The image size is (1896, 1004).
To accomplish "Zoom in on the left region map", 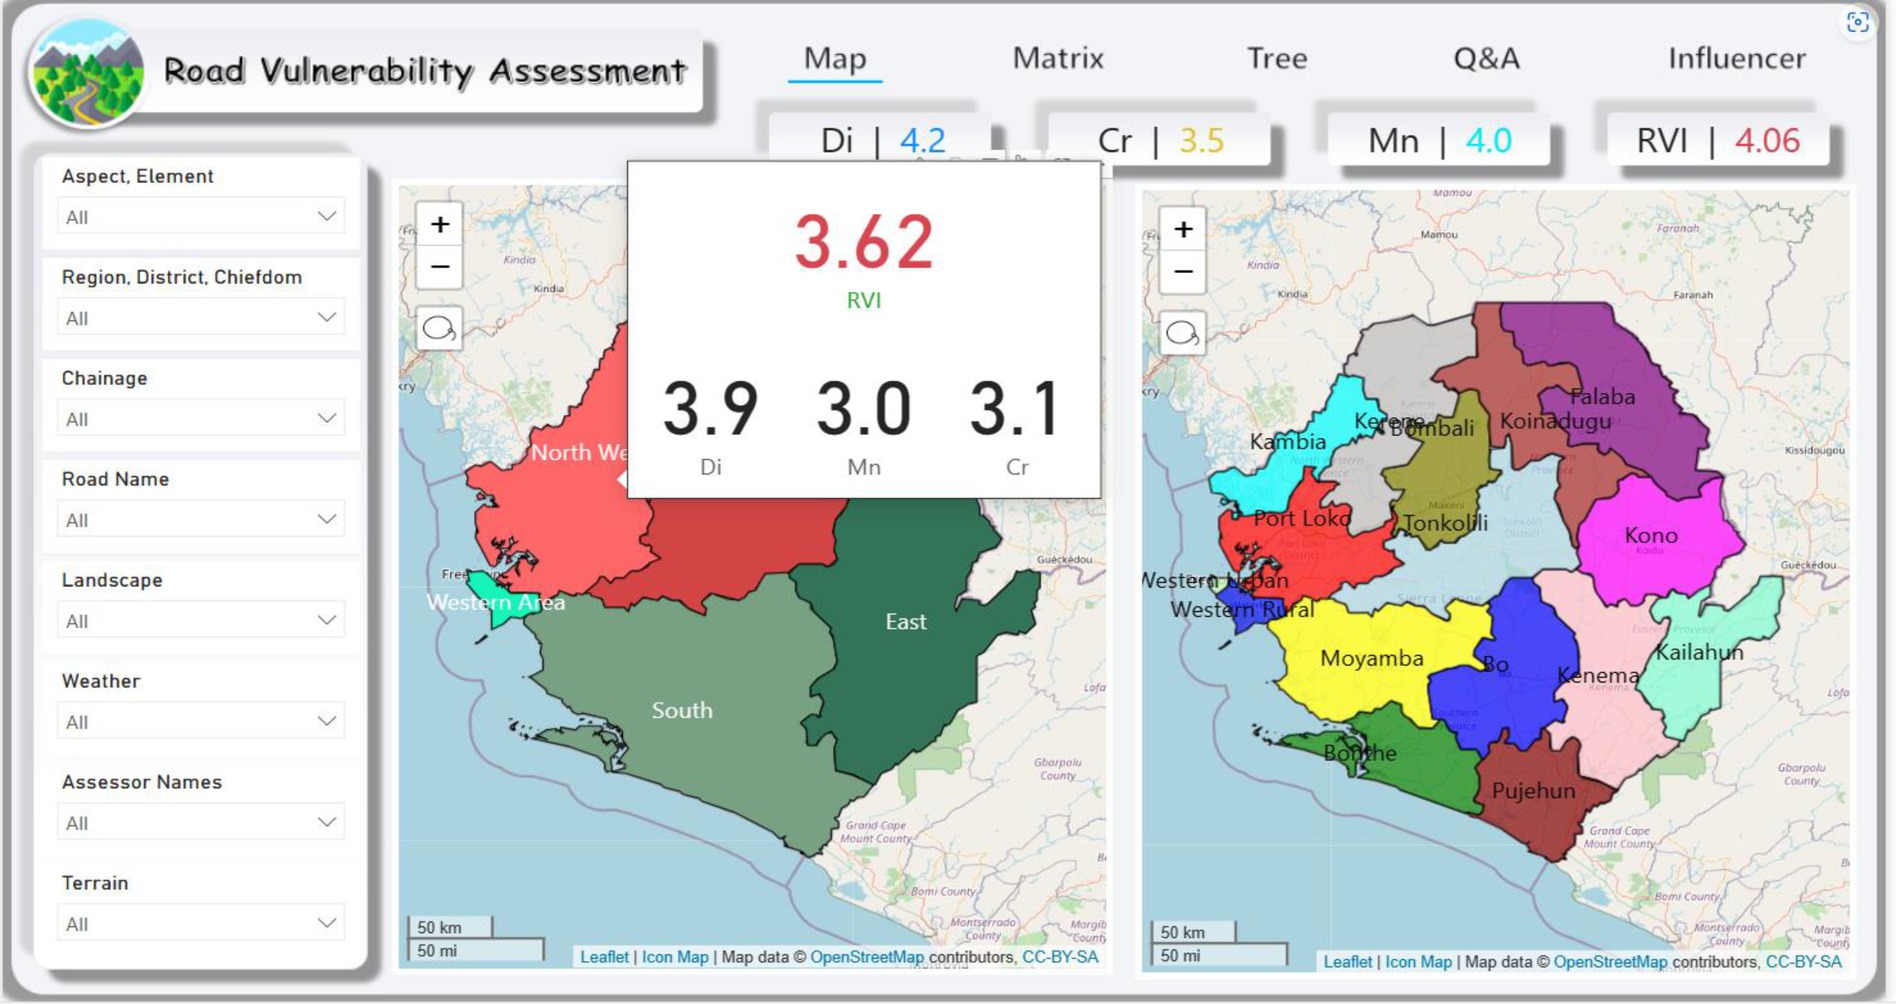I will pyautogui.click(x=439, y=225).
